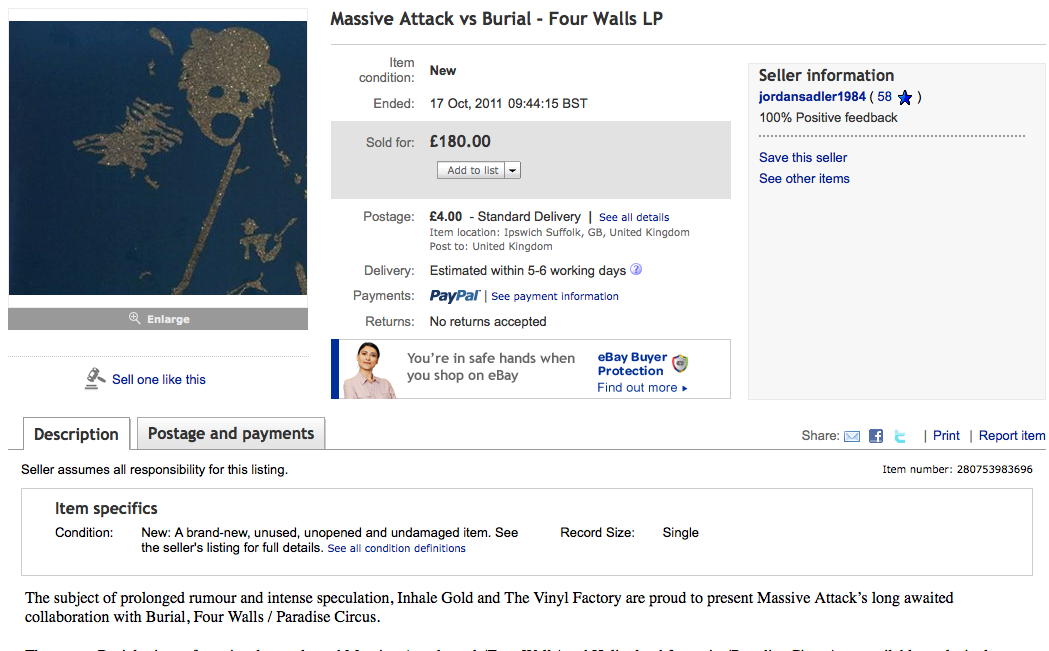Click Save this seller link
The image size is (1049, 651).
tap(803, 157)
